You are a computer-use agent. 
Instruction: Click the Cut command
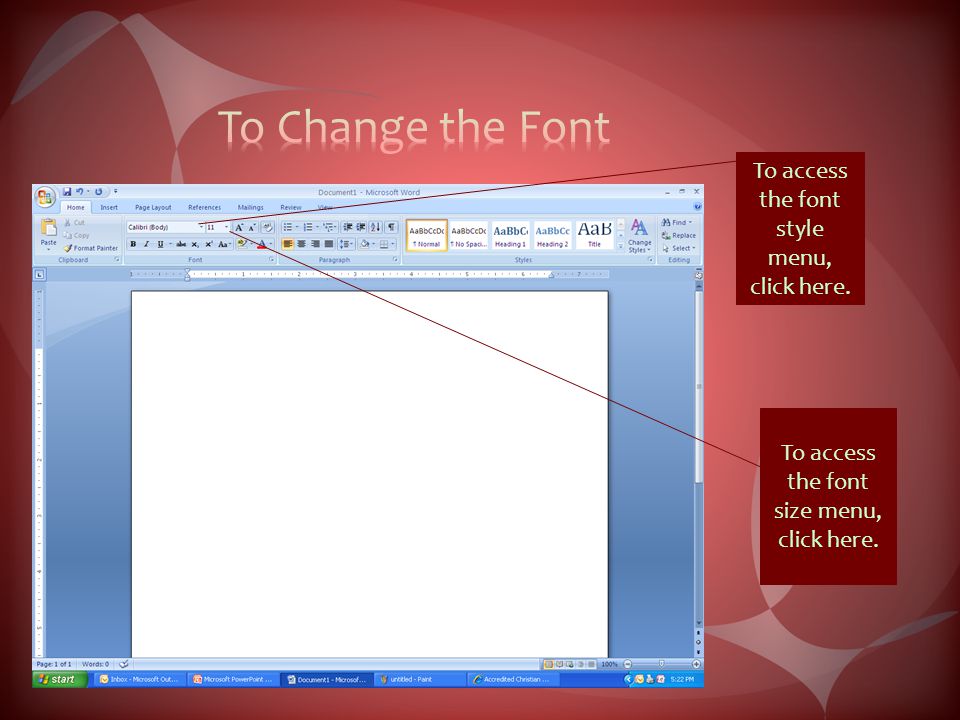(x=75, y=222)
